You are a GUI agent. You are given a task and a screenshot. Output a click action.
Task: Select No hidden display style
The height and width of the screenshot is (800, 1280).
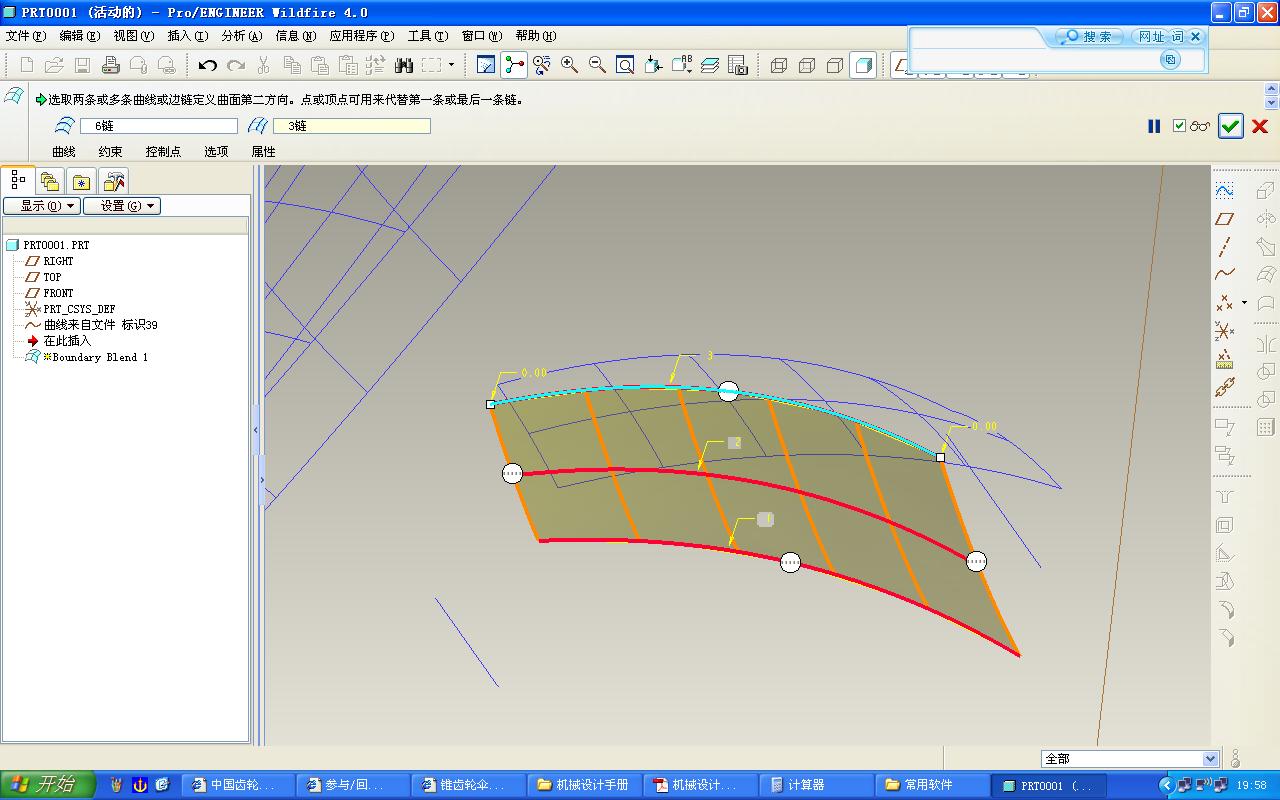pos(835,65)
